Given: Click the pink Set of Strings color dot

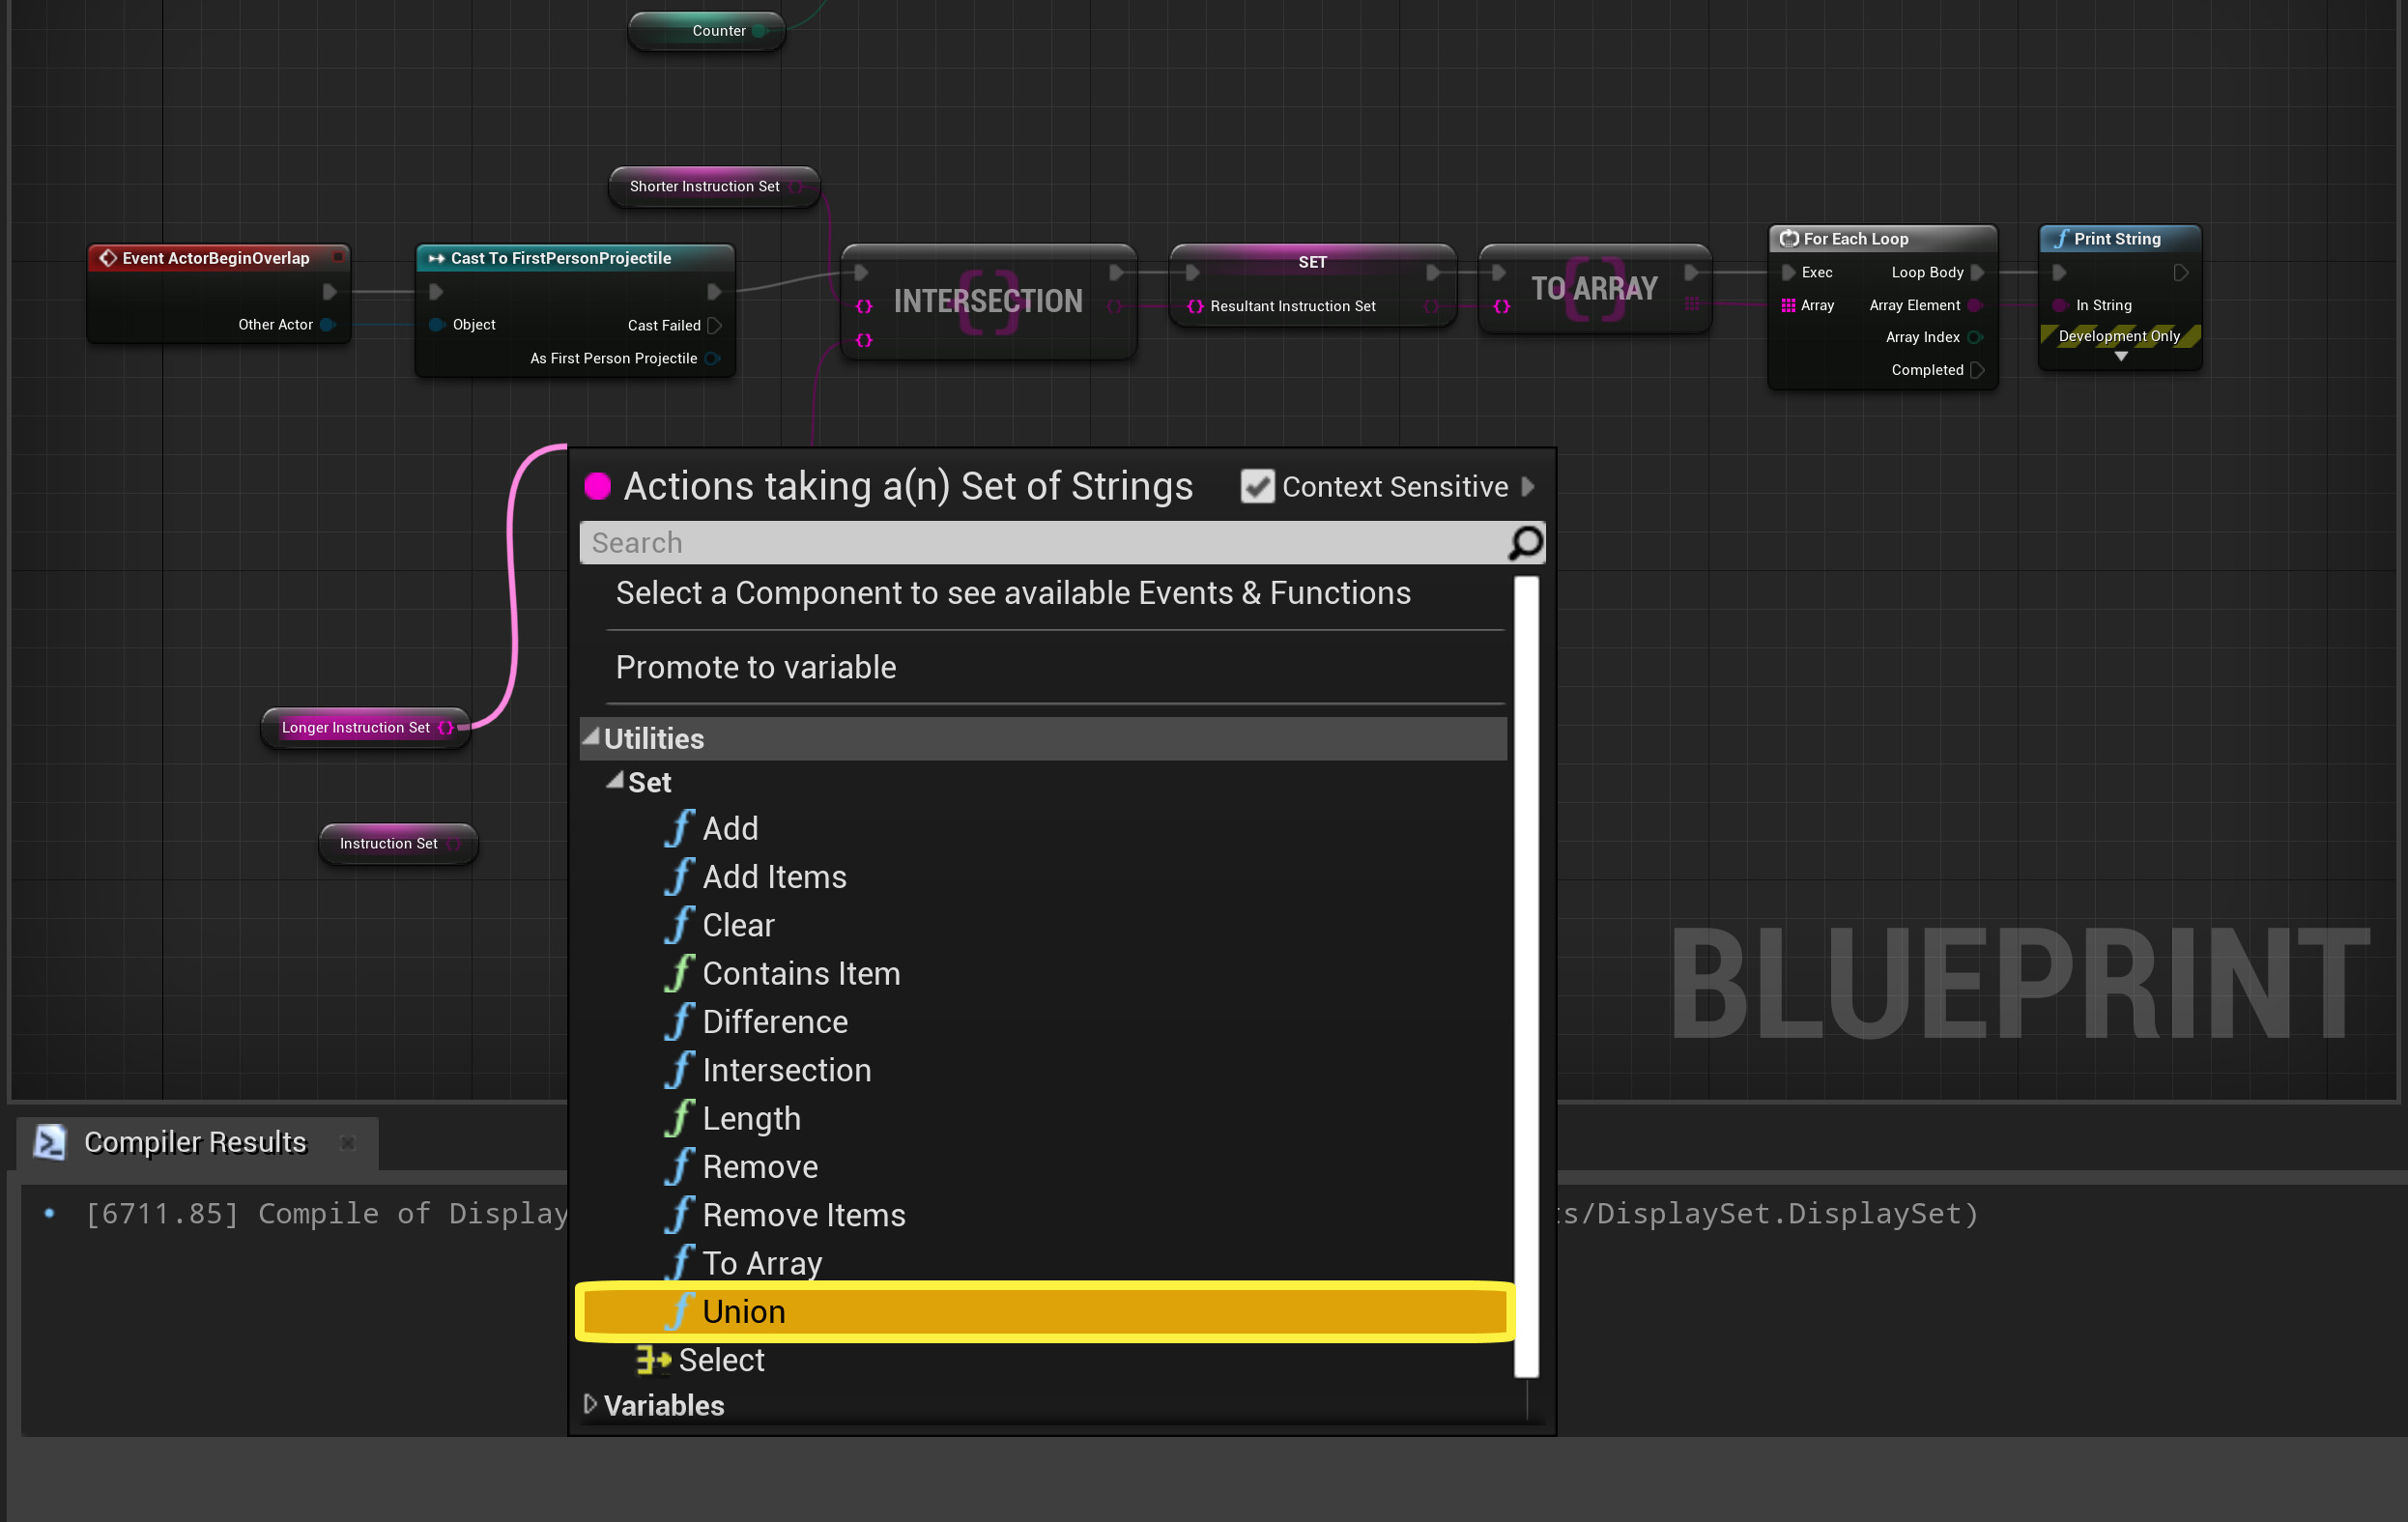Looking at the screenshot, I should pos(598,486).
